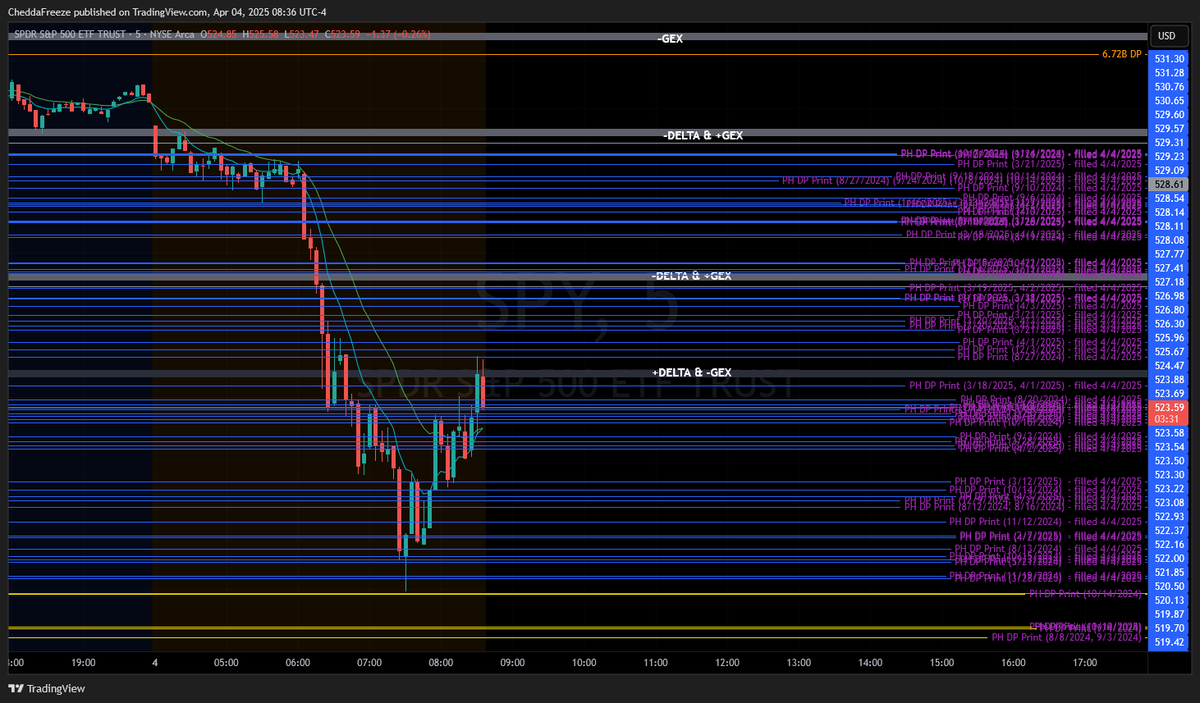
Task: Click the 524.47 price axis label
Action: point(1169,366)
